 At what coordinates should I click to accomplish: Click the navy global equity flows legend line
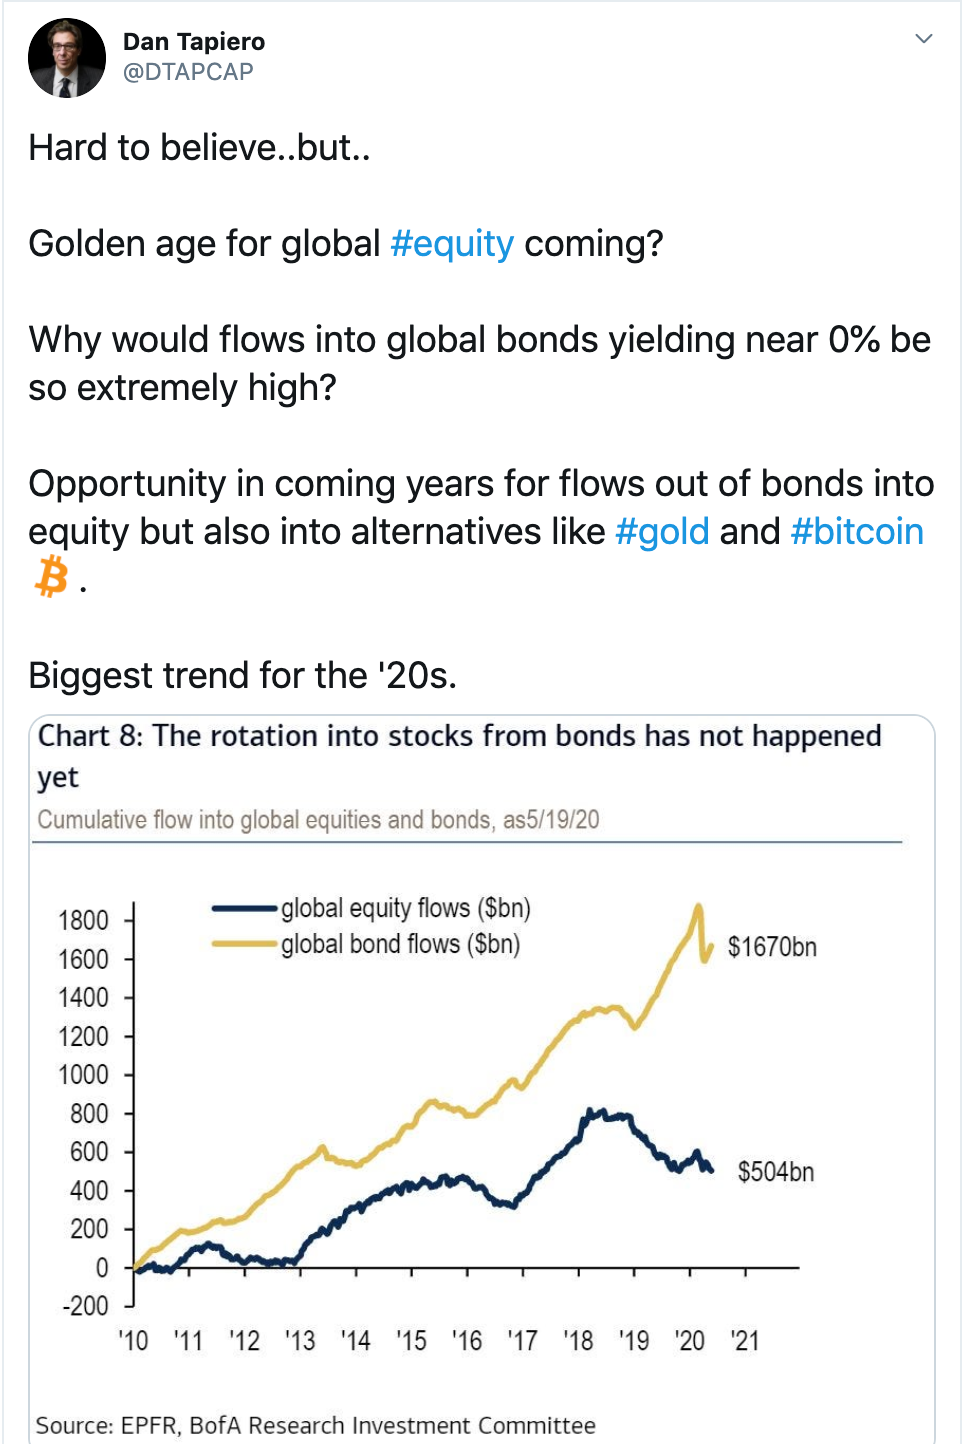pyautogui.click(x=244, y=908)
